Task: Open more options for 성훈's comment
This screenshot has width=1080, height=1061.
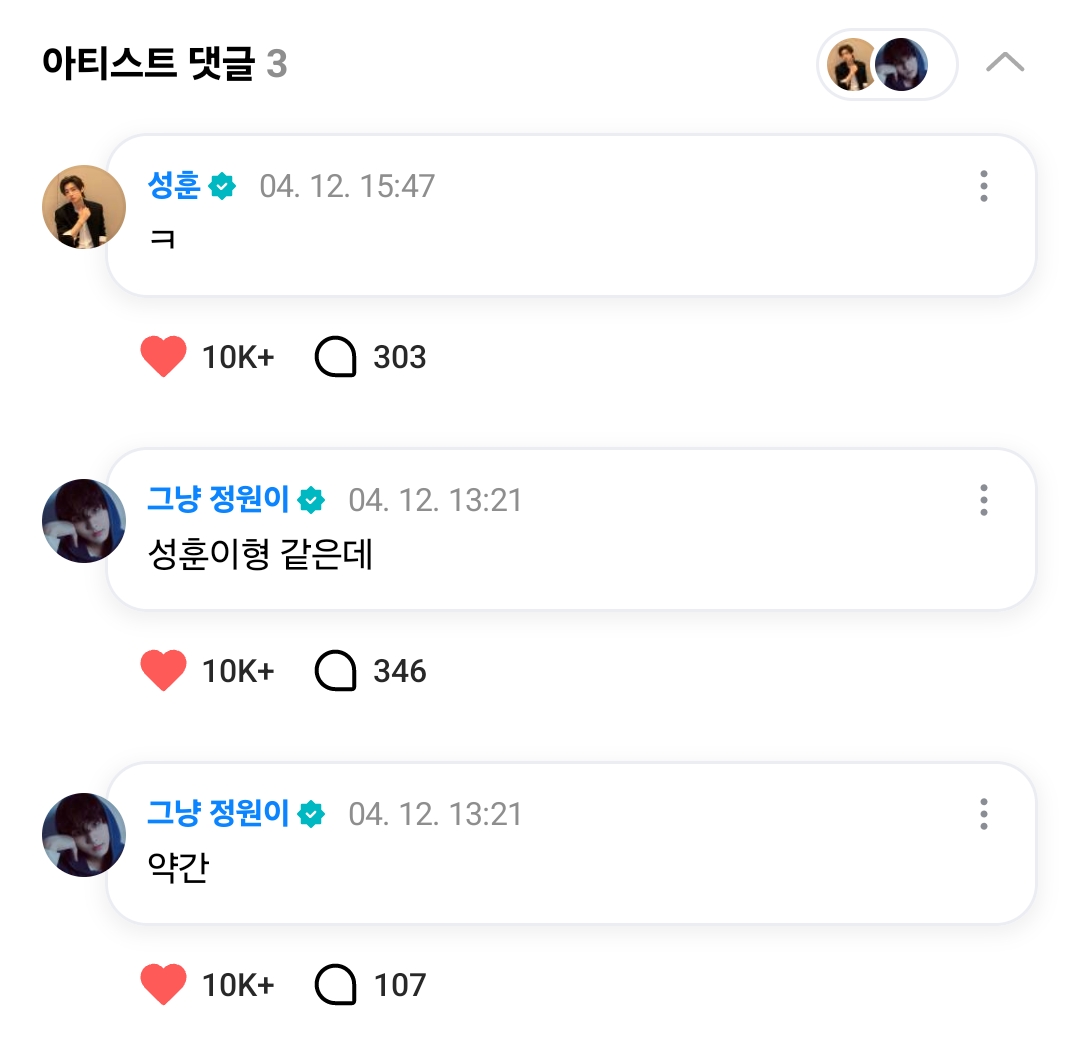Action: (x=984, y=186)
